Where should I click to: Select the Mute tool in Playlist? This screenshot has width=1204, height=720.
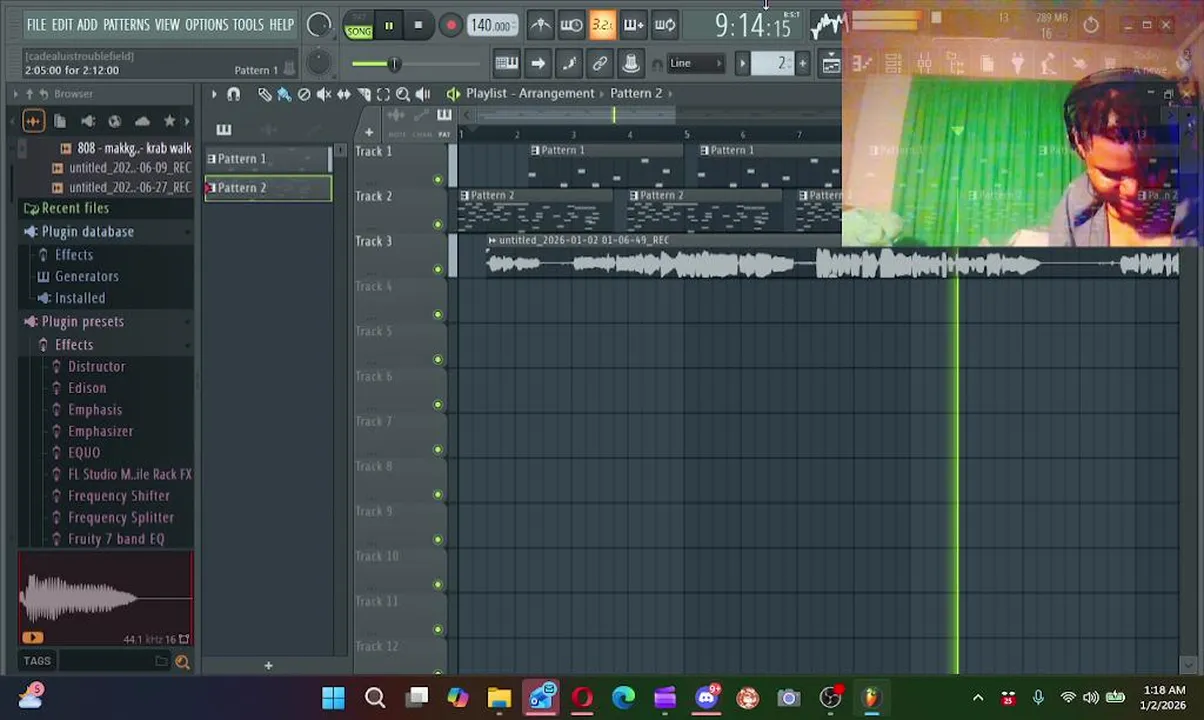[x=324, y=94]
